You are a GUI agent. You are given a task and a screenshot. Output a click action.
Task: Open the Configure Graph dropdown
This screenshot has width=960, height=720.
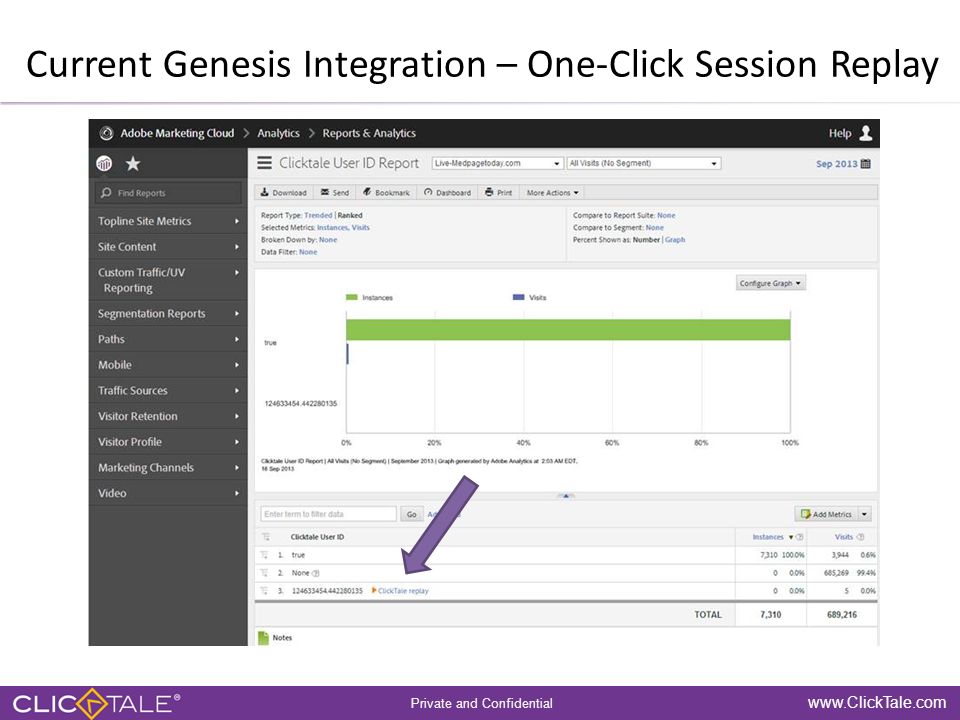770,283
